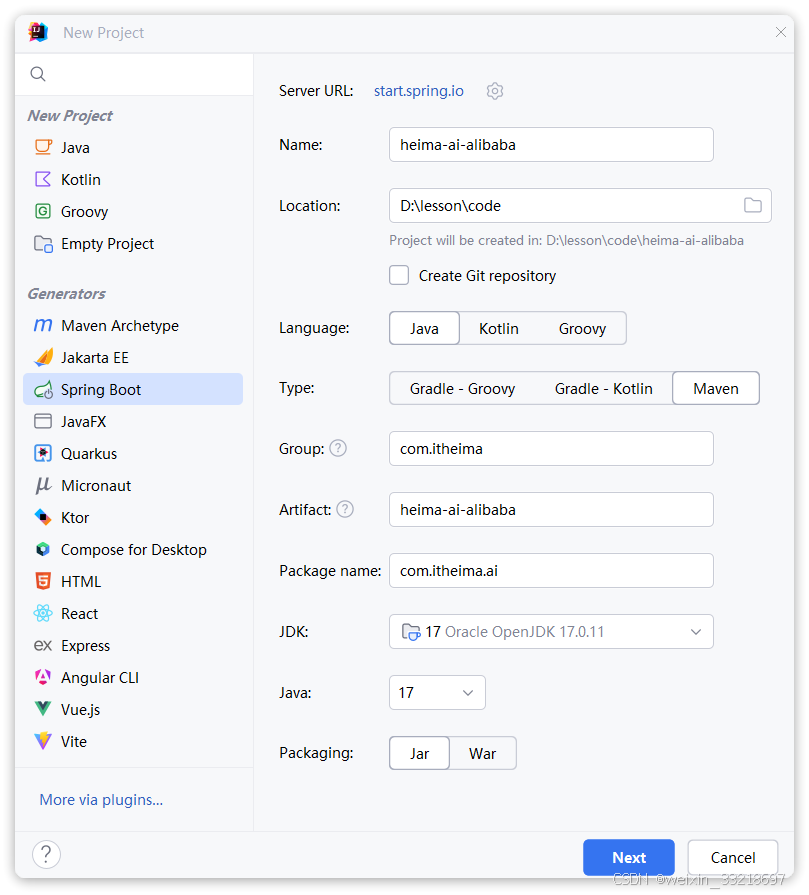Click the Compose for Desktop hexagon icon
This screenshot has width=809, height=895.
coord(43,549)
